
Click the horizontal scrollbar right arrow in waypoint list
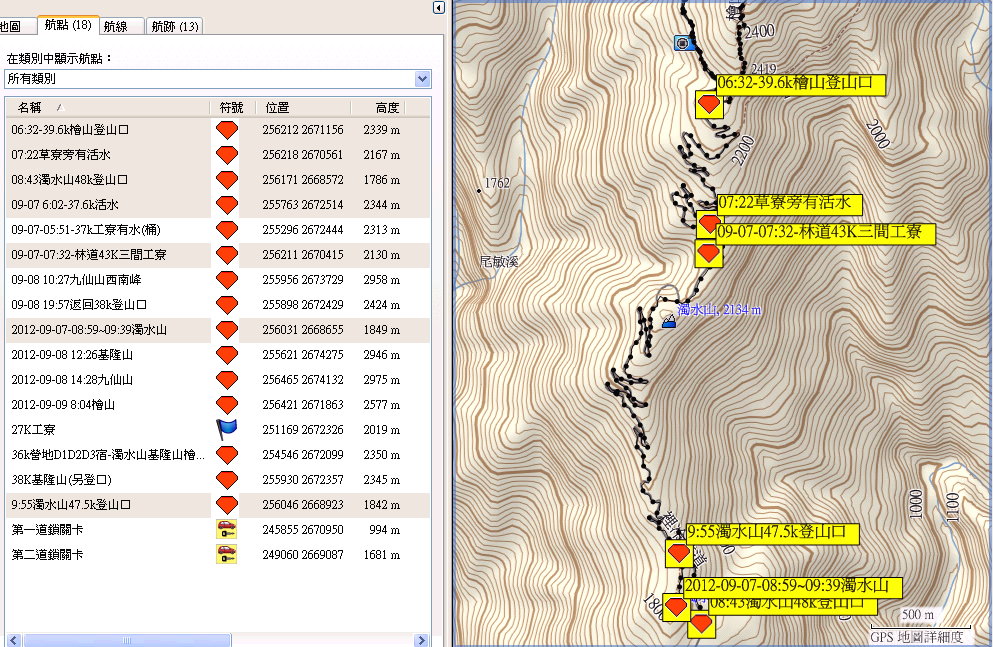pyautogui.click(x=424, y=639)
